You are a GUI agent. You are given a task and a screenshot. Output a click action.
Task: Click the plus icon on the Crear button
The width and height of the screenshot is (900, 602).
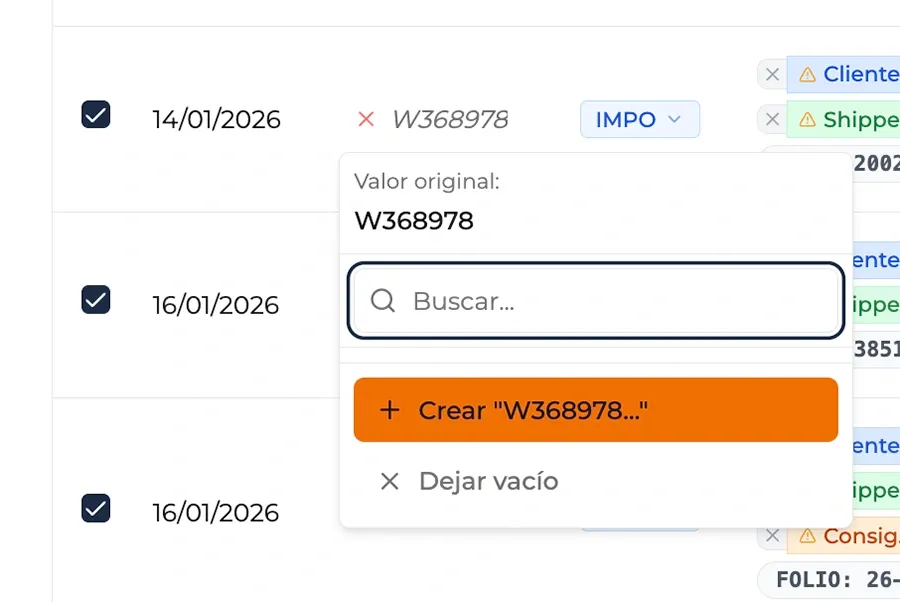(390, 410)
